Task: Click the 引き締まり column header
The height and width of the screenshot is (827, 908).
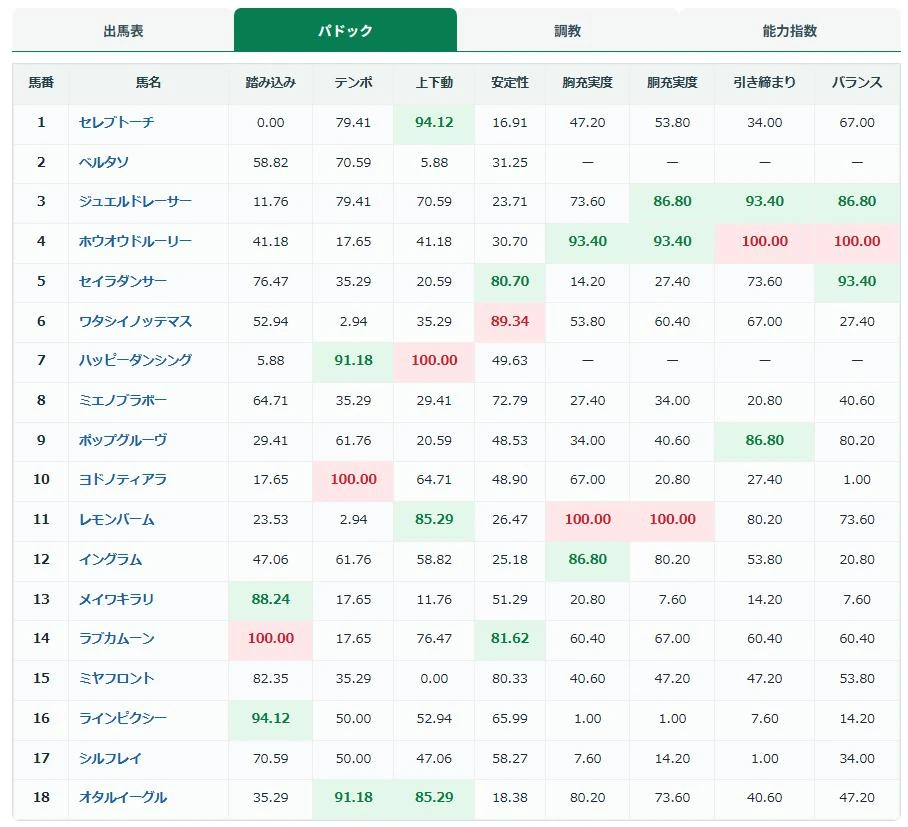Action: pyautogui.click(x=764, y=83)
